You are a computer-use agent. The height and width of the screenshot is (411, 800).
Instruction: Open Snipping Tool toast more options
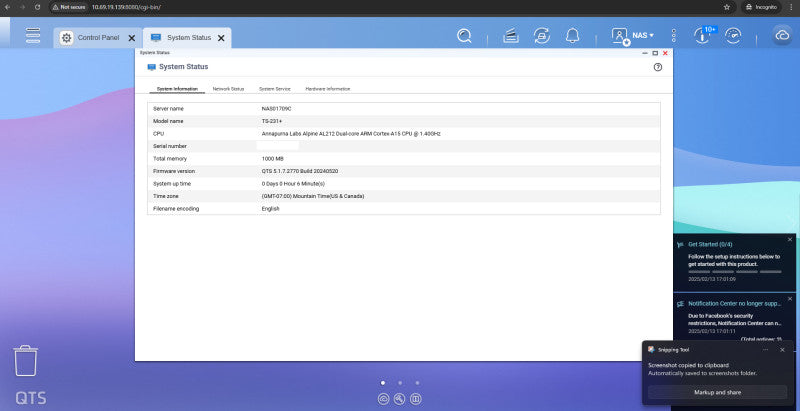(765, 350)
